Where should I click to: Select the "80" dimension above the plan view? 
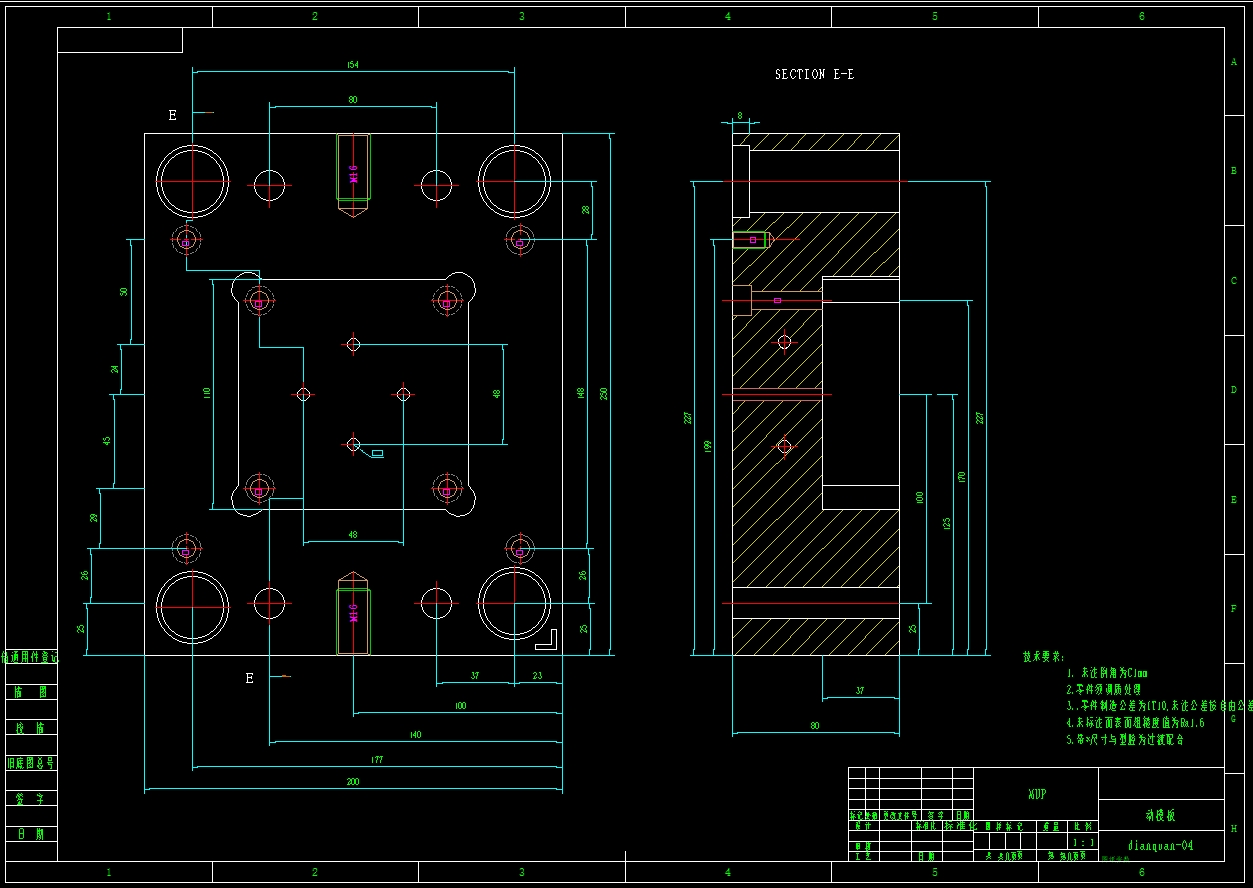click(x=353, y=100)
